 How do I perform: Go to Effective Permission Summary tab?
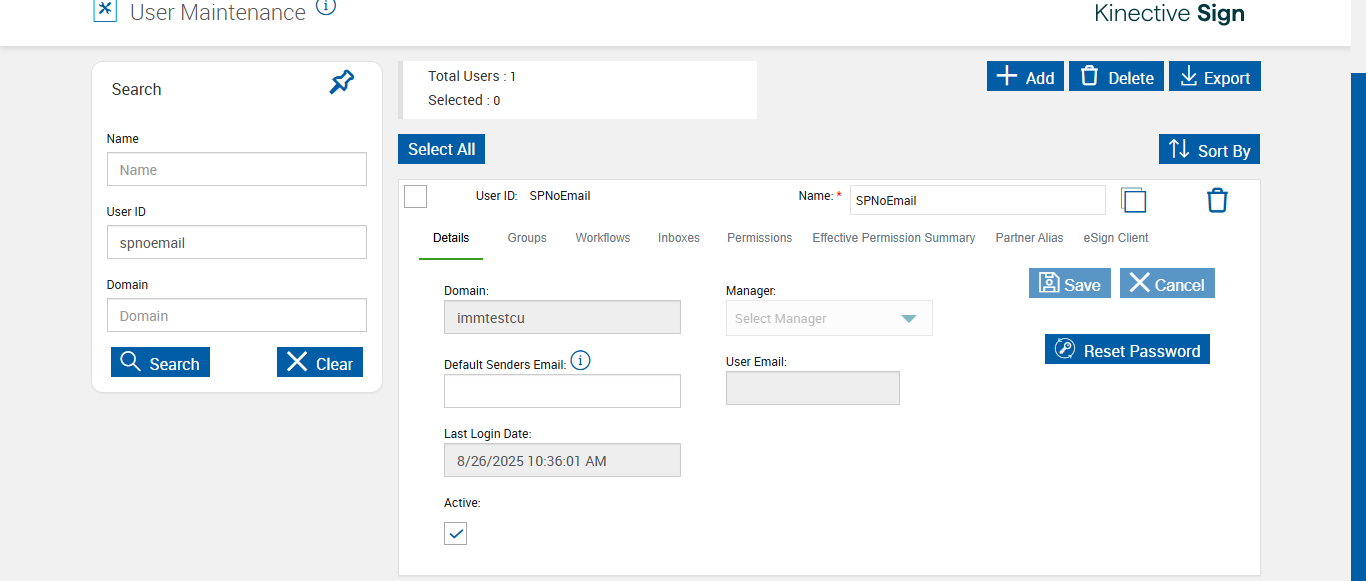(x=893, y=238)
